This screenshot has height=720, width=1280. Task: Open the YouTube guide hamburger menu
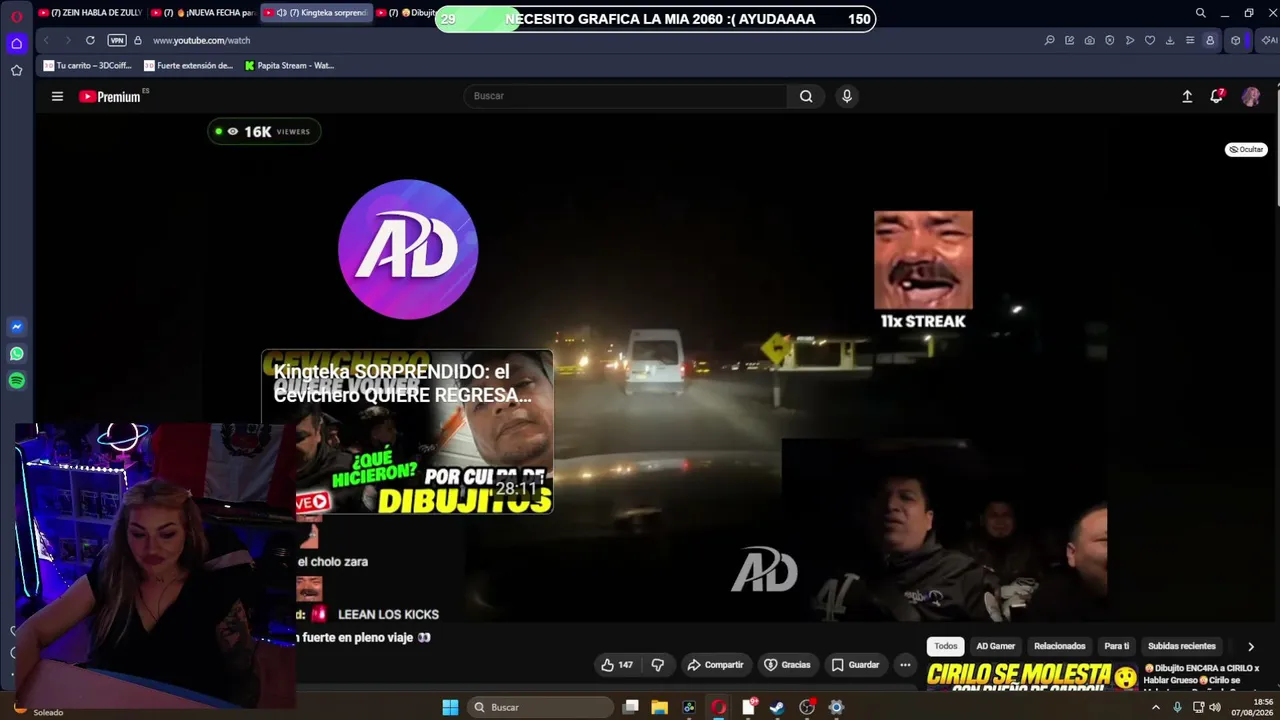pyautogui.click(x=57, y=96)
